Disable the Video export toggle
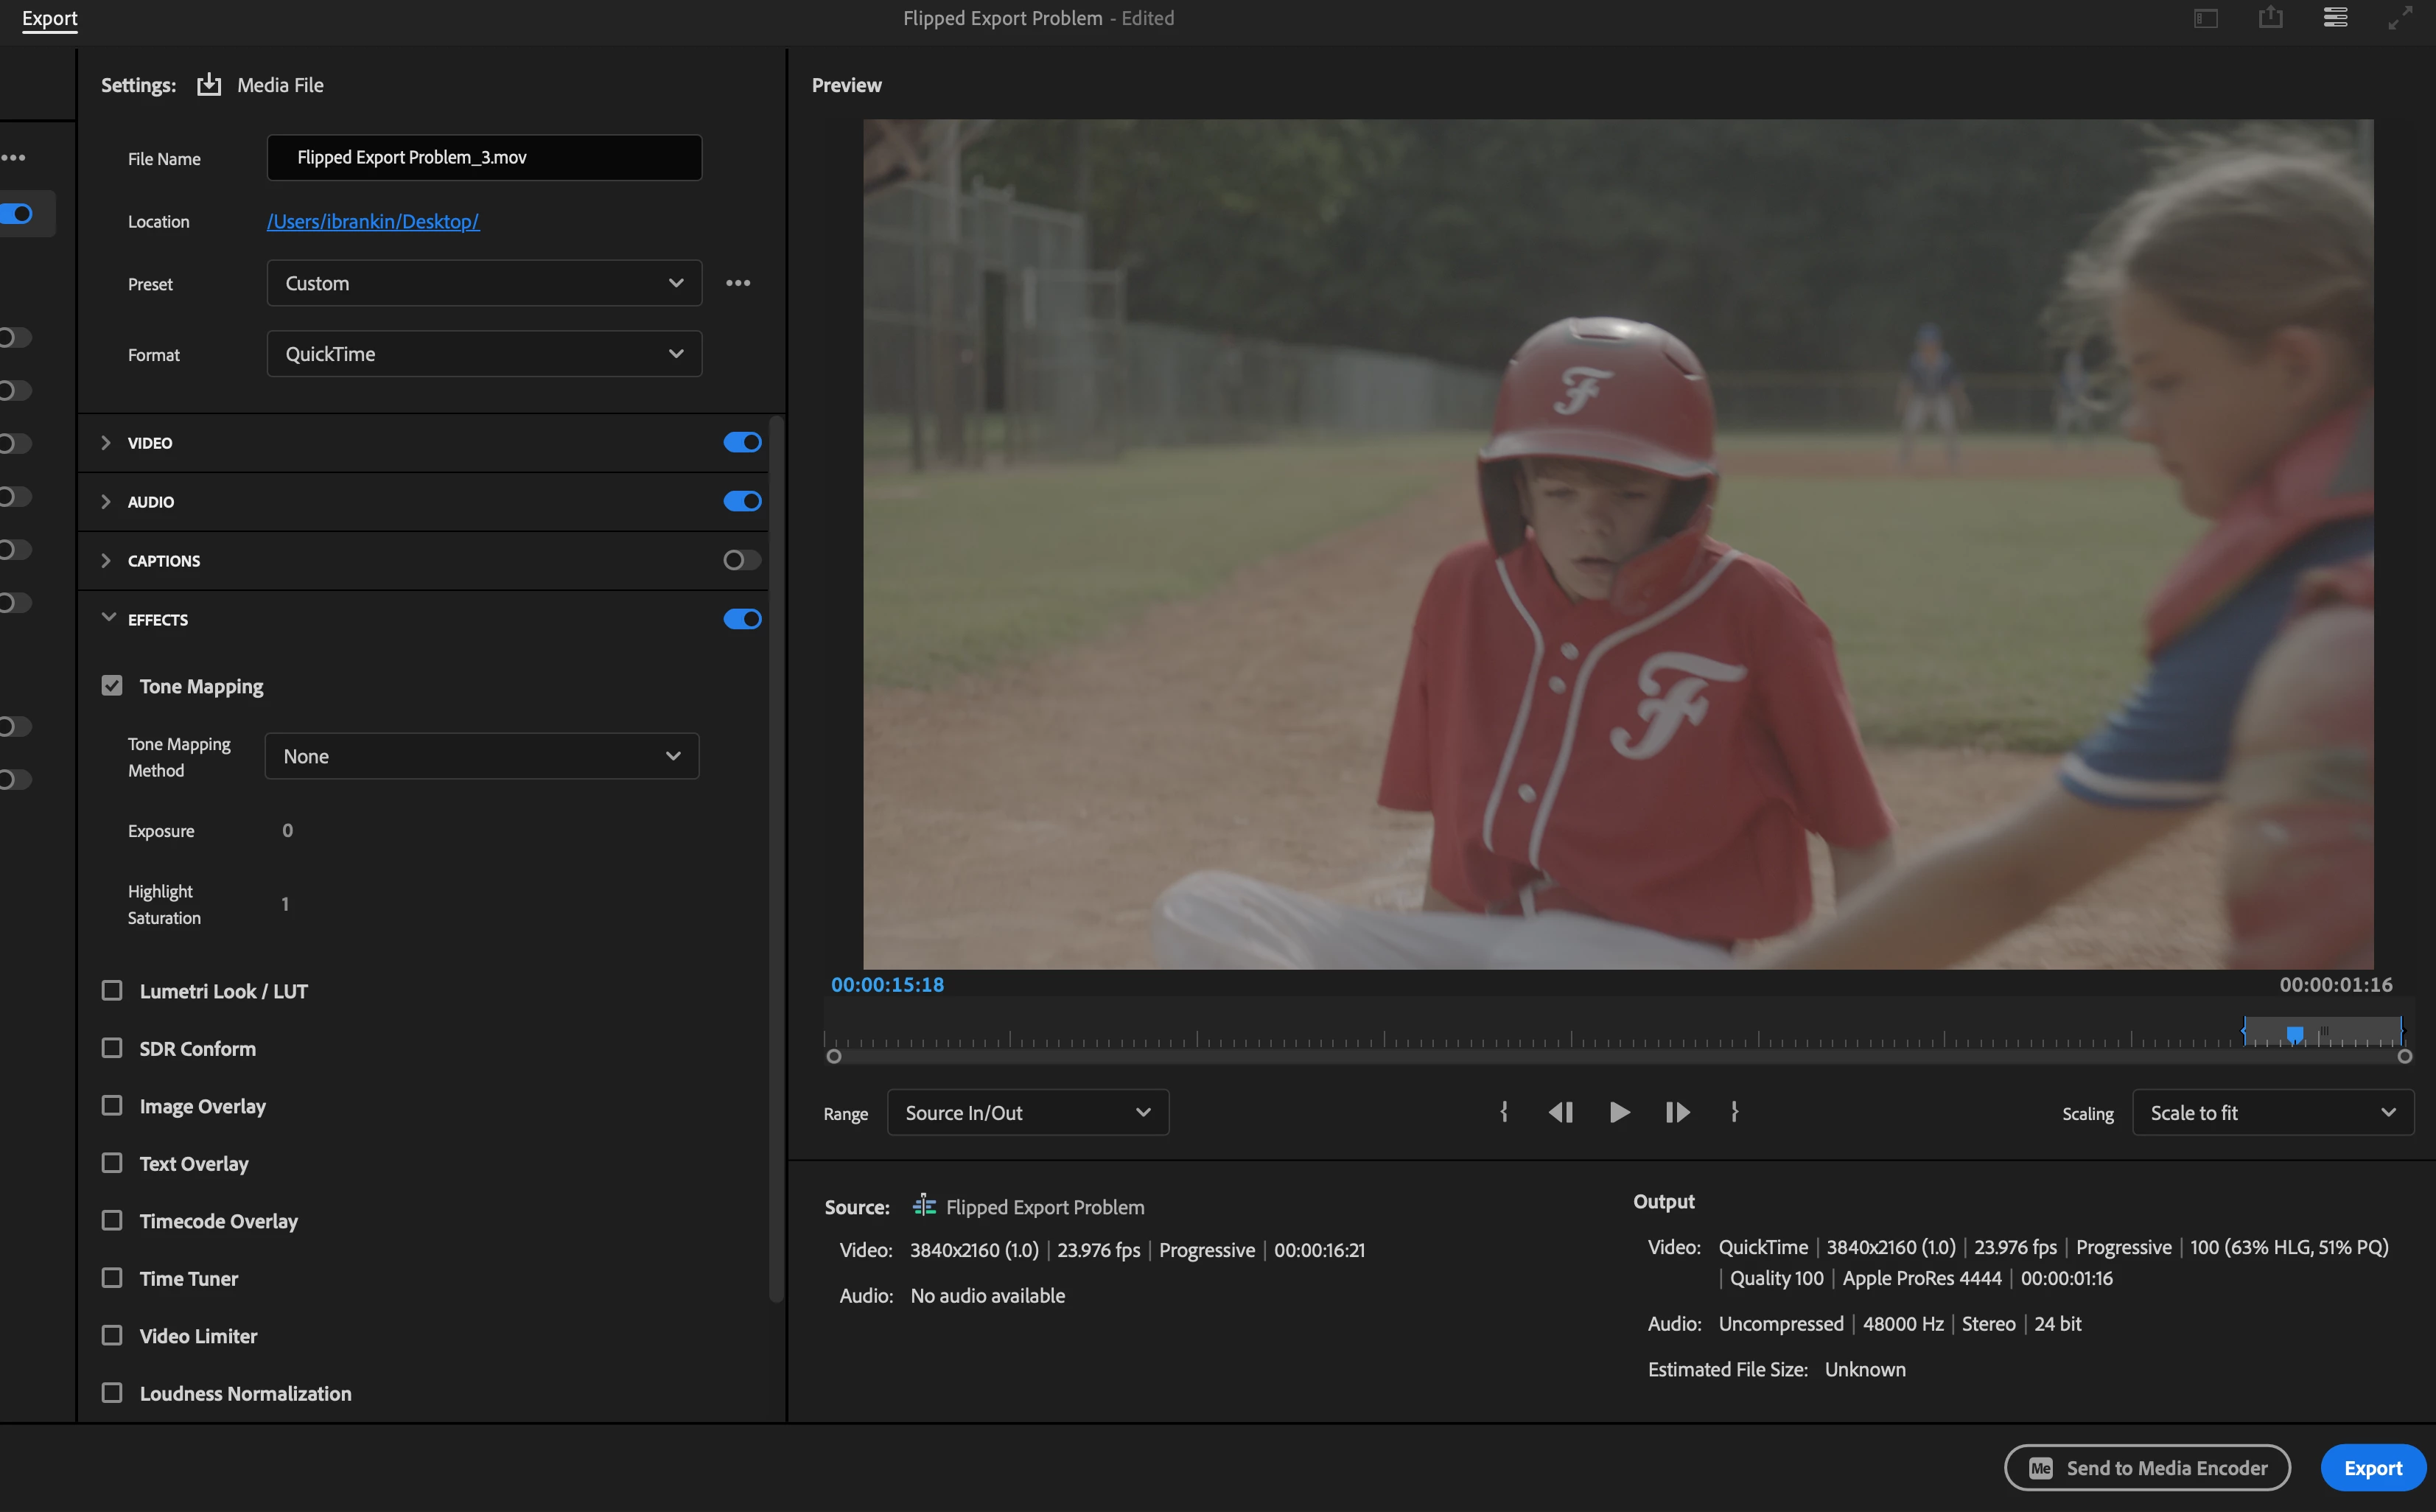The height and width of the screenshot is (1512, 2436). (x=742, y=442)
